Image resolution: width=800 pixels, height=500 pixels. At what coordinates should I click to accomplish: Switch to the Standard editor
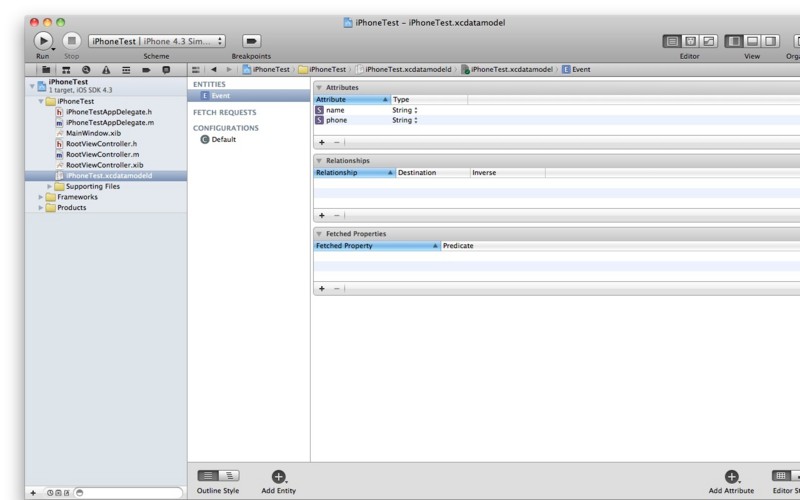[x=672, y=41]
